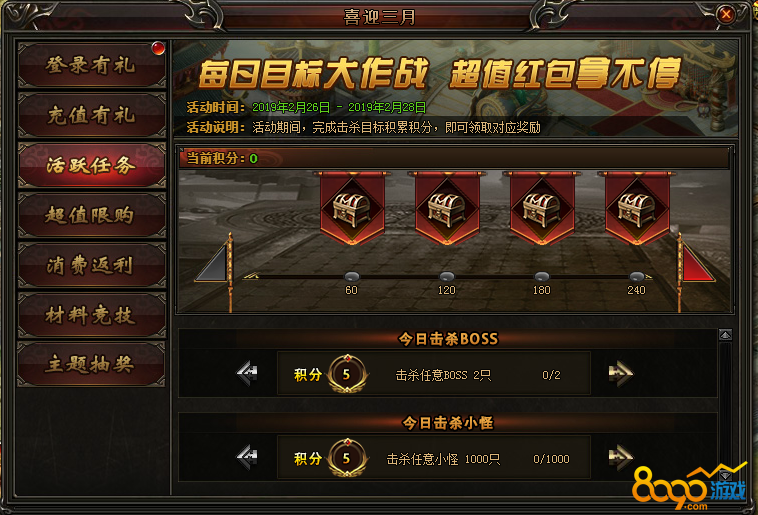Click right arrow in 今日击杀BOSS row
This screenshot has height=515, width=758.
pyautogui.click(x=620, y=373)
